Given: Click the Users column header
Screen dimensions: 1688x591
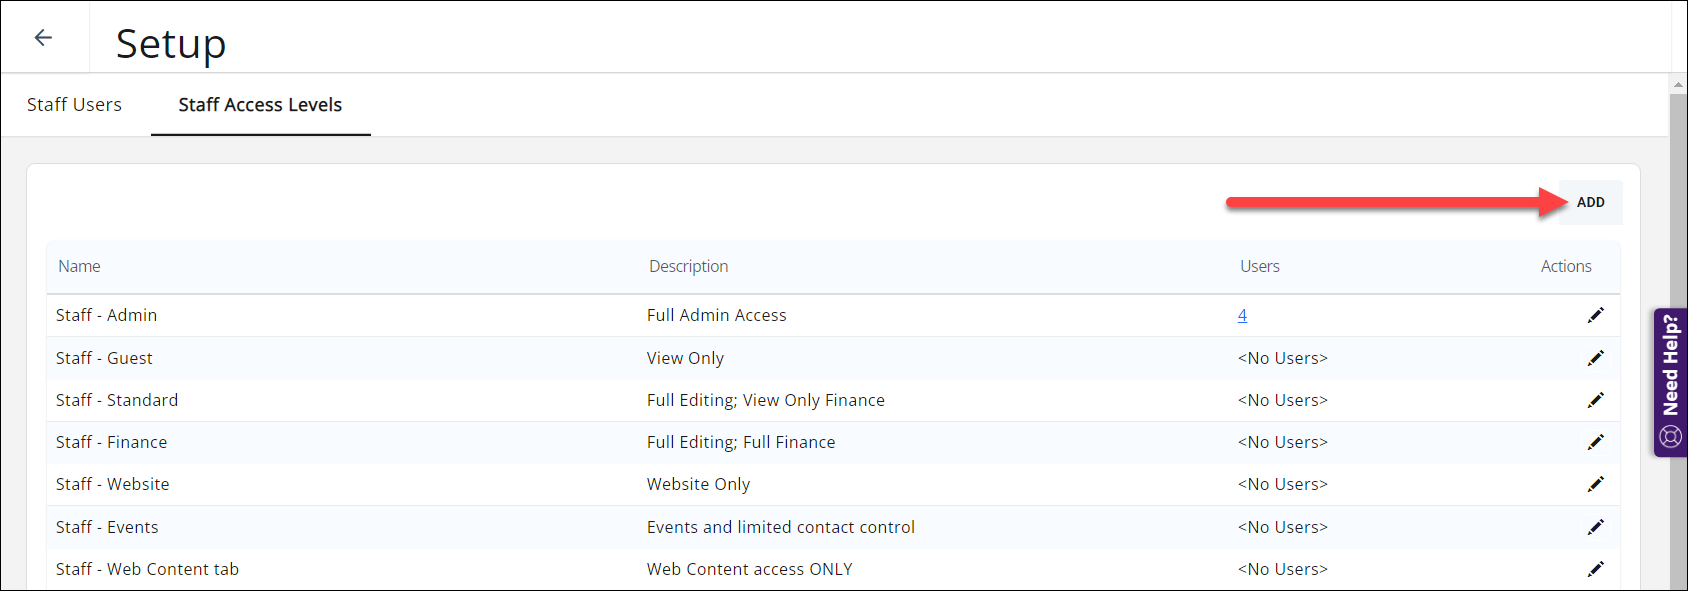Looking at the screenshot, I should click(1259, 266).
